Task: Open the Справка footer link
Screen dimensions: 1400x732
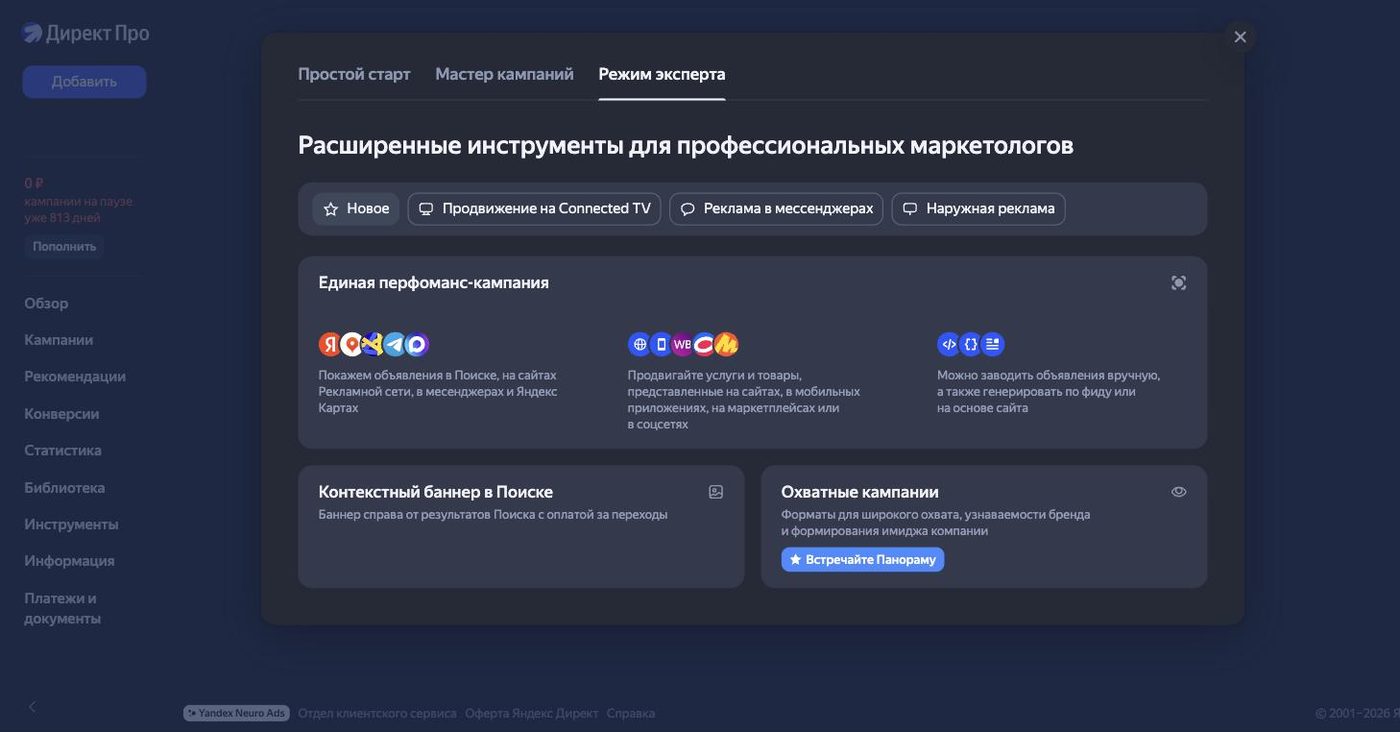Action: point(631,713)
